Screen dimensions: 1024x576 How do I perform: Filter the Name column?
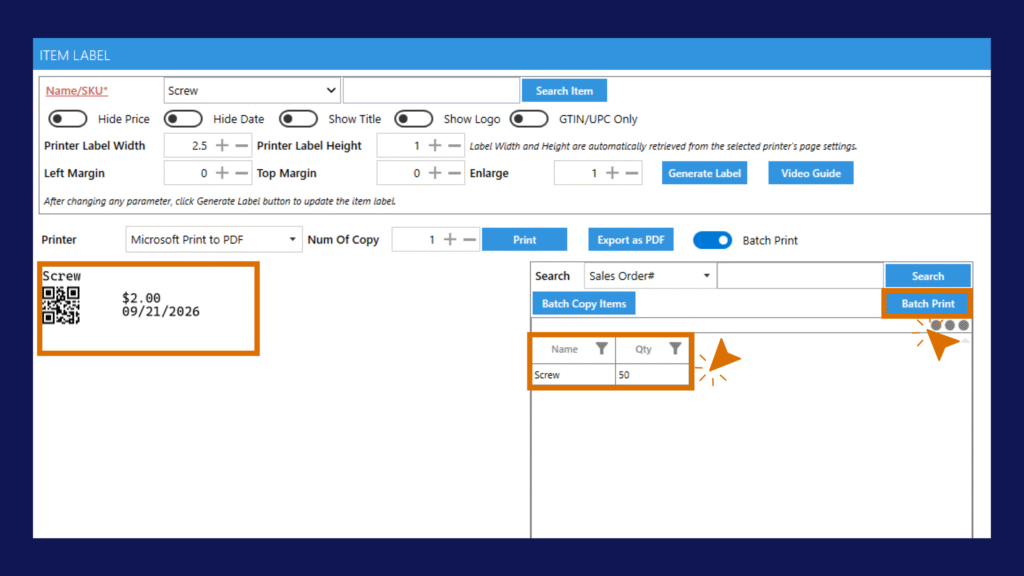click(601, 349)
